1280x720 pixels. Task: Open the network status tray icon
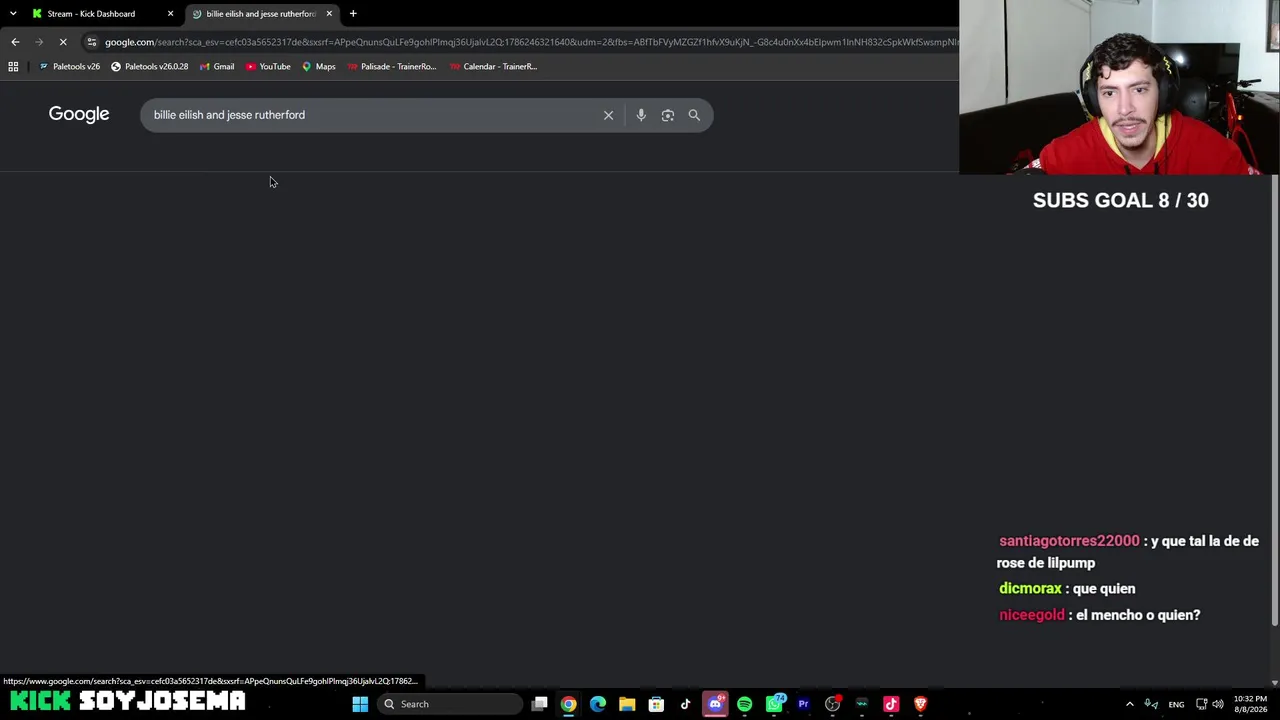(x=1201, y=704)
